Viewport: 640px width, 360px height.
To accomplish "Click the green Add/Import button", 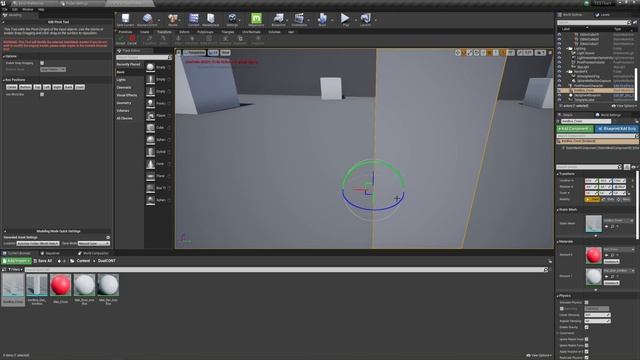I will coord(16,261).
